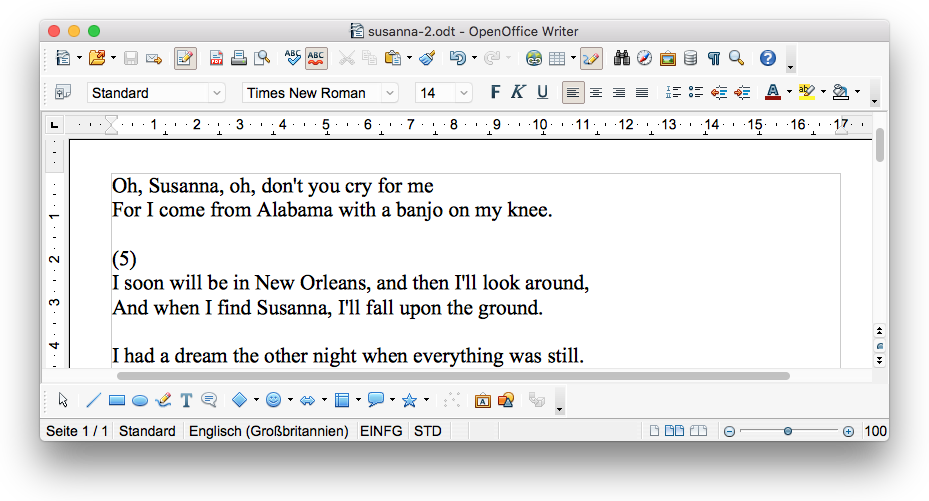Click the Print icon
This screenshot has width=929, height=501.
point(239,58)
